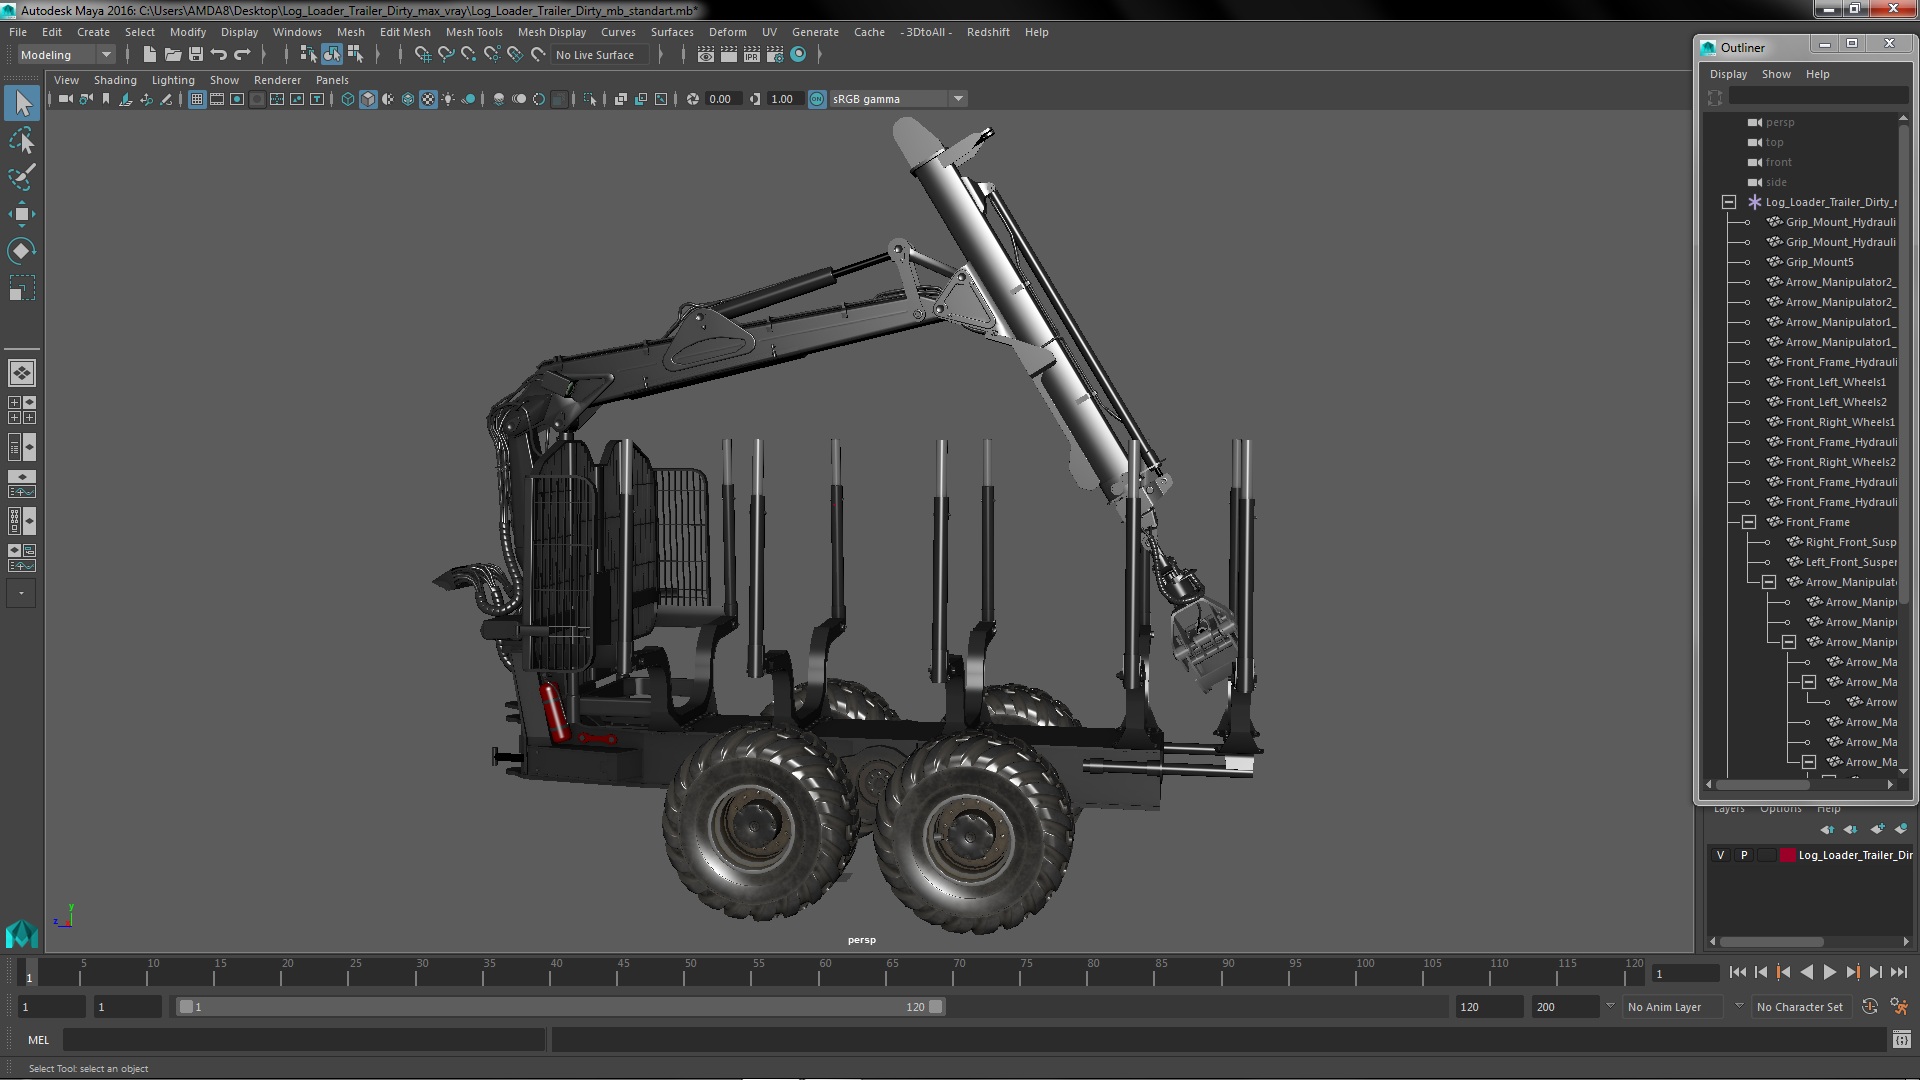Viewport: 1920px width, 1080px height.
Task: Toggle smooth shade all cube icon
Action: click(368, 99)
